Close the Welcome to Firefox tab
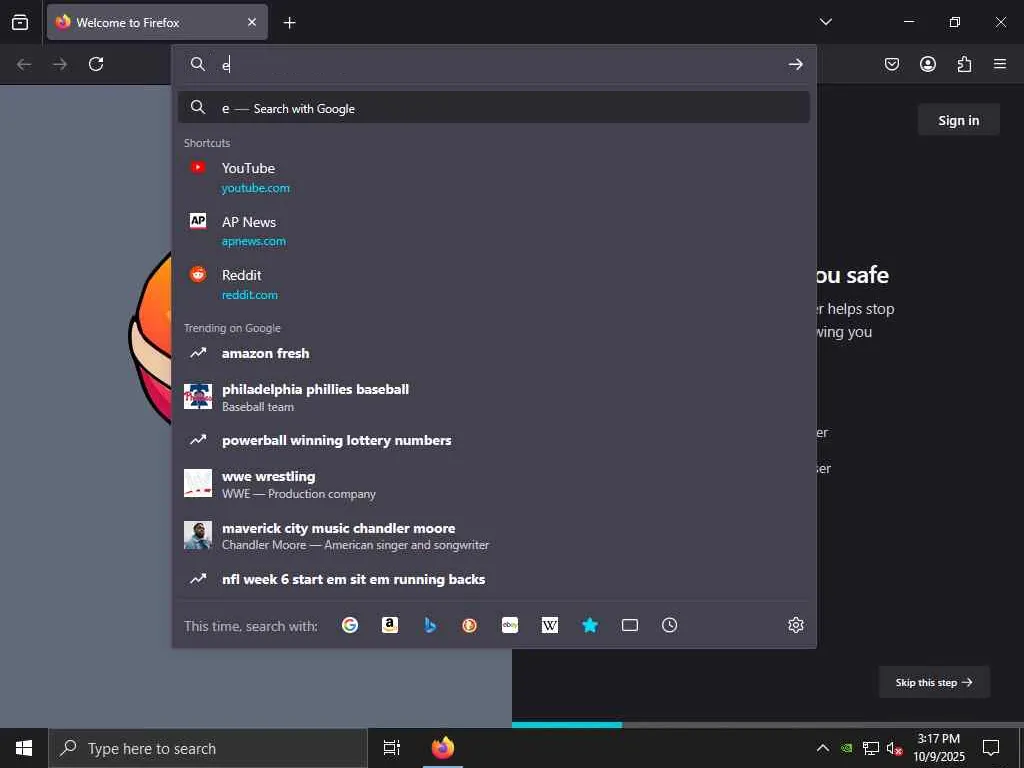The image size is (1024, 768). point(252,22)
